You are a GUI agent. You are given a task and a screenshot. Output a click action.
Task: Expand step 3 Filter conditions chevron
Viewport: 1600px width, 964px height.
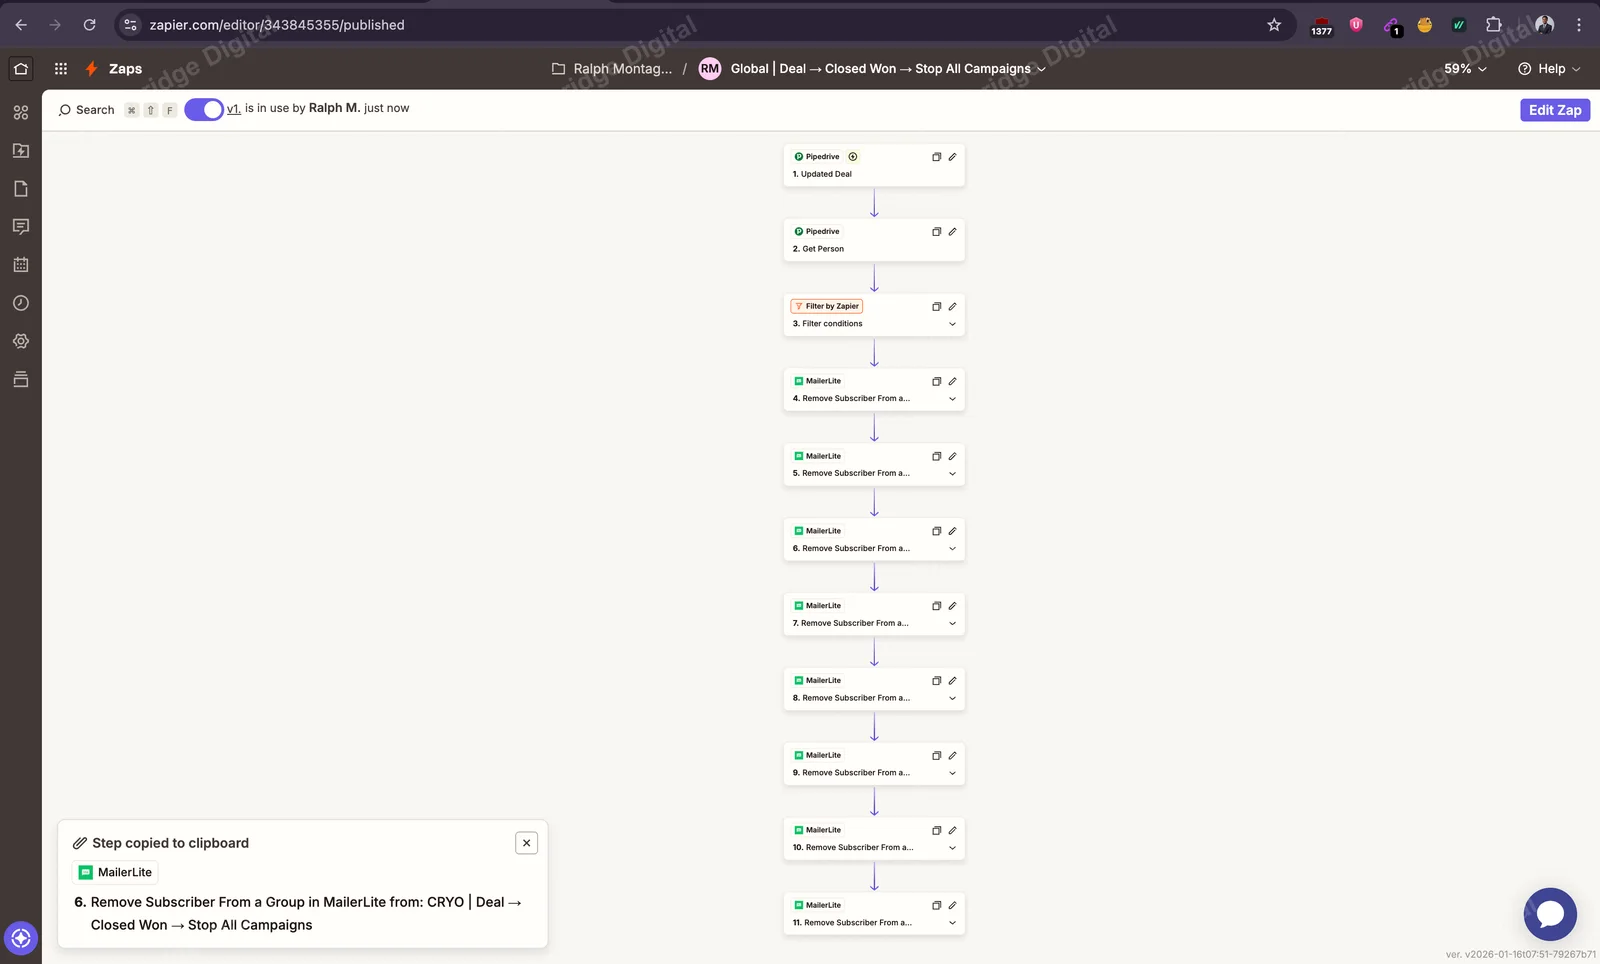point(952,324)
